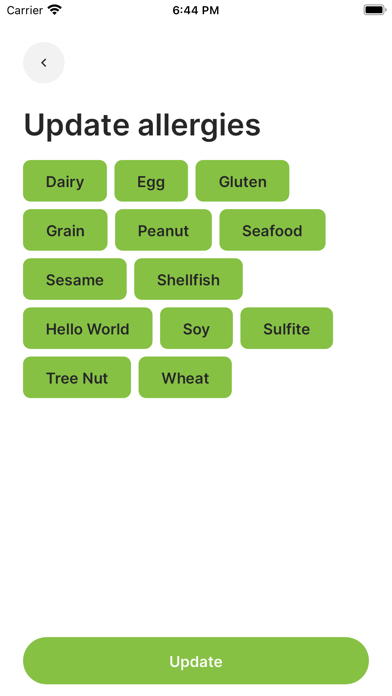Toggle the Soy allergy chip
Viewport: 392px width, 696px height.
point(196,328)
